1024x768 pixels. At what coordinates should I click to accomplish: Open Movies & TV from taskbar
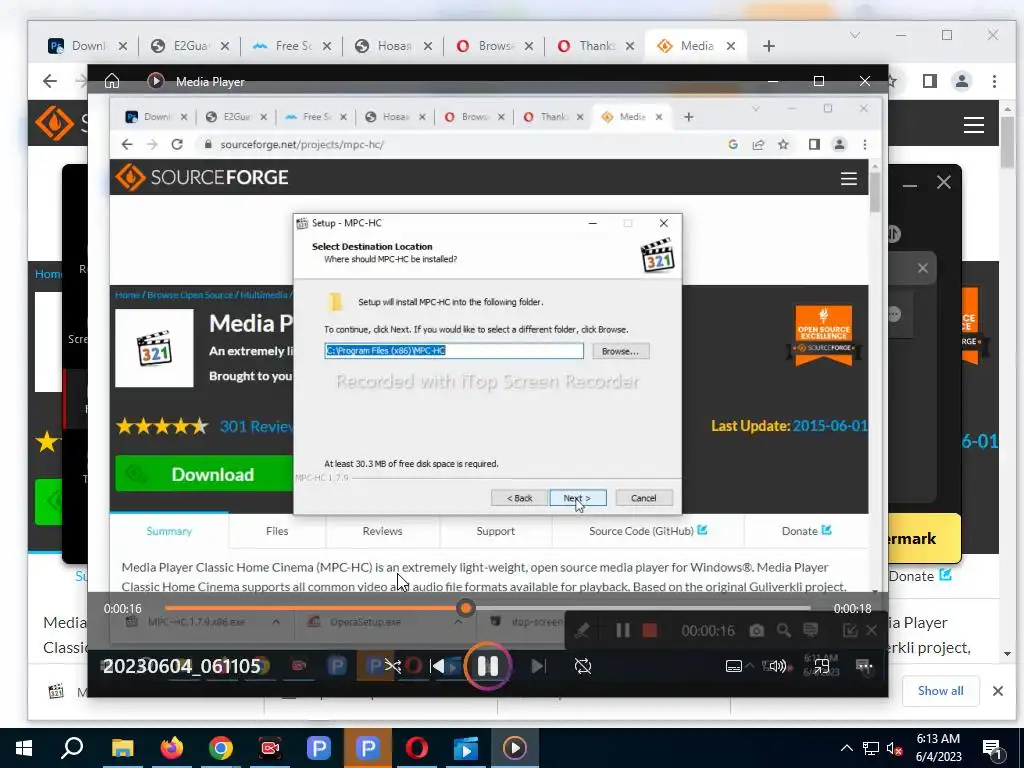(466, 748)
